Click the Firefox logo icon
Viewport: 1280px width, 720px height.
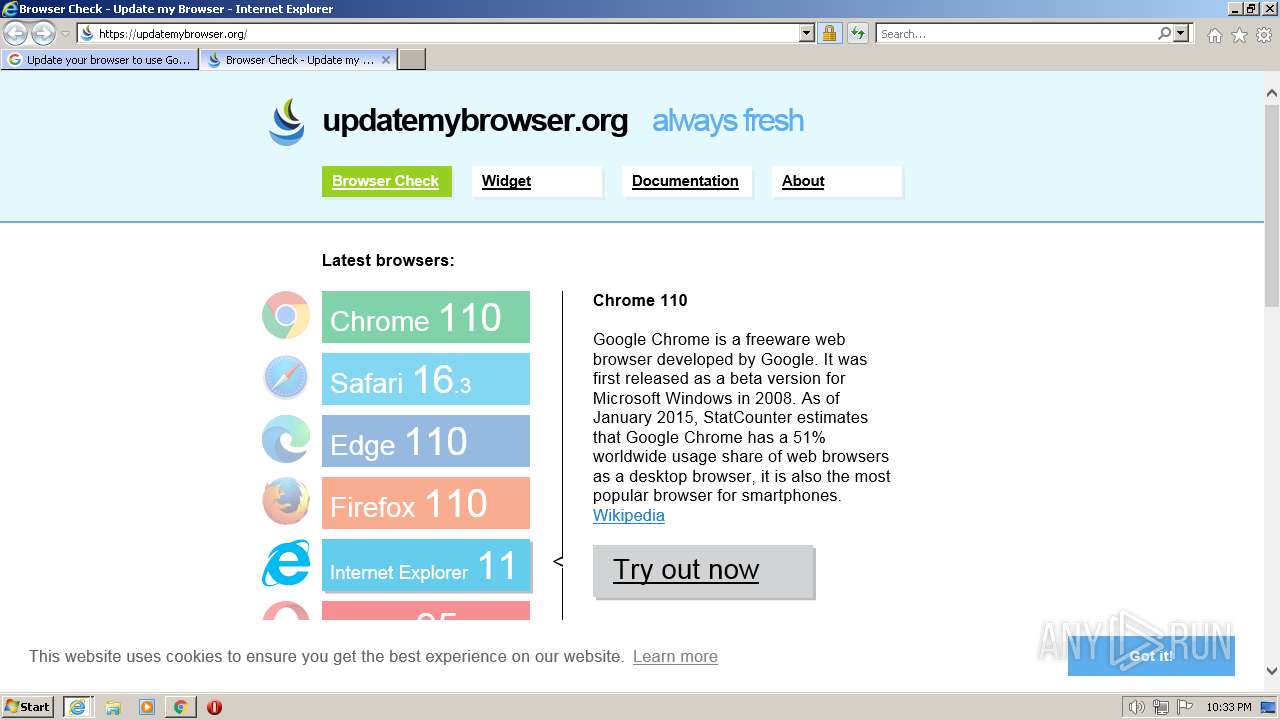[x=286, y=502]
